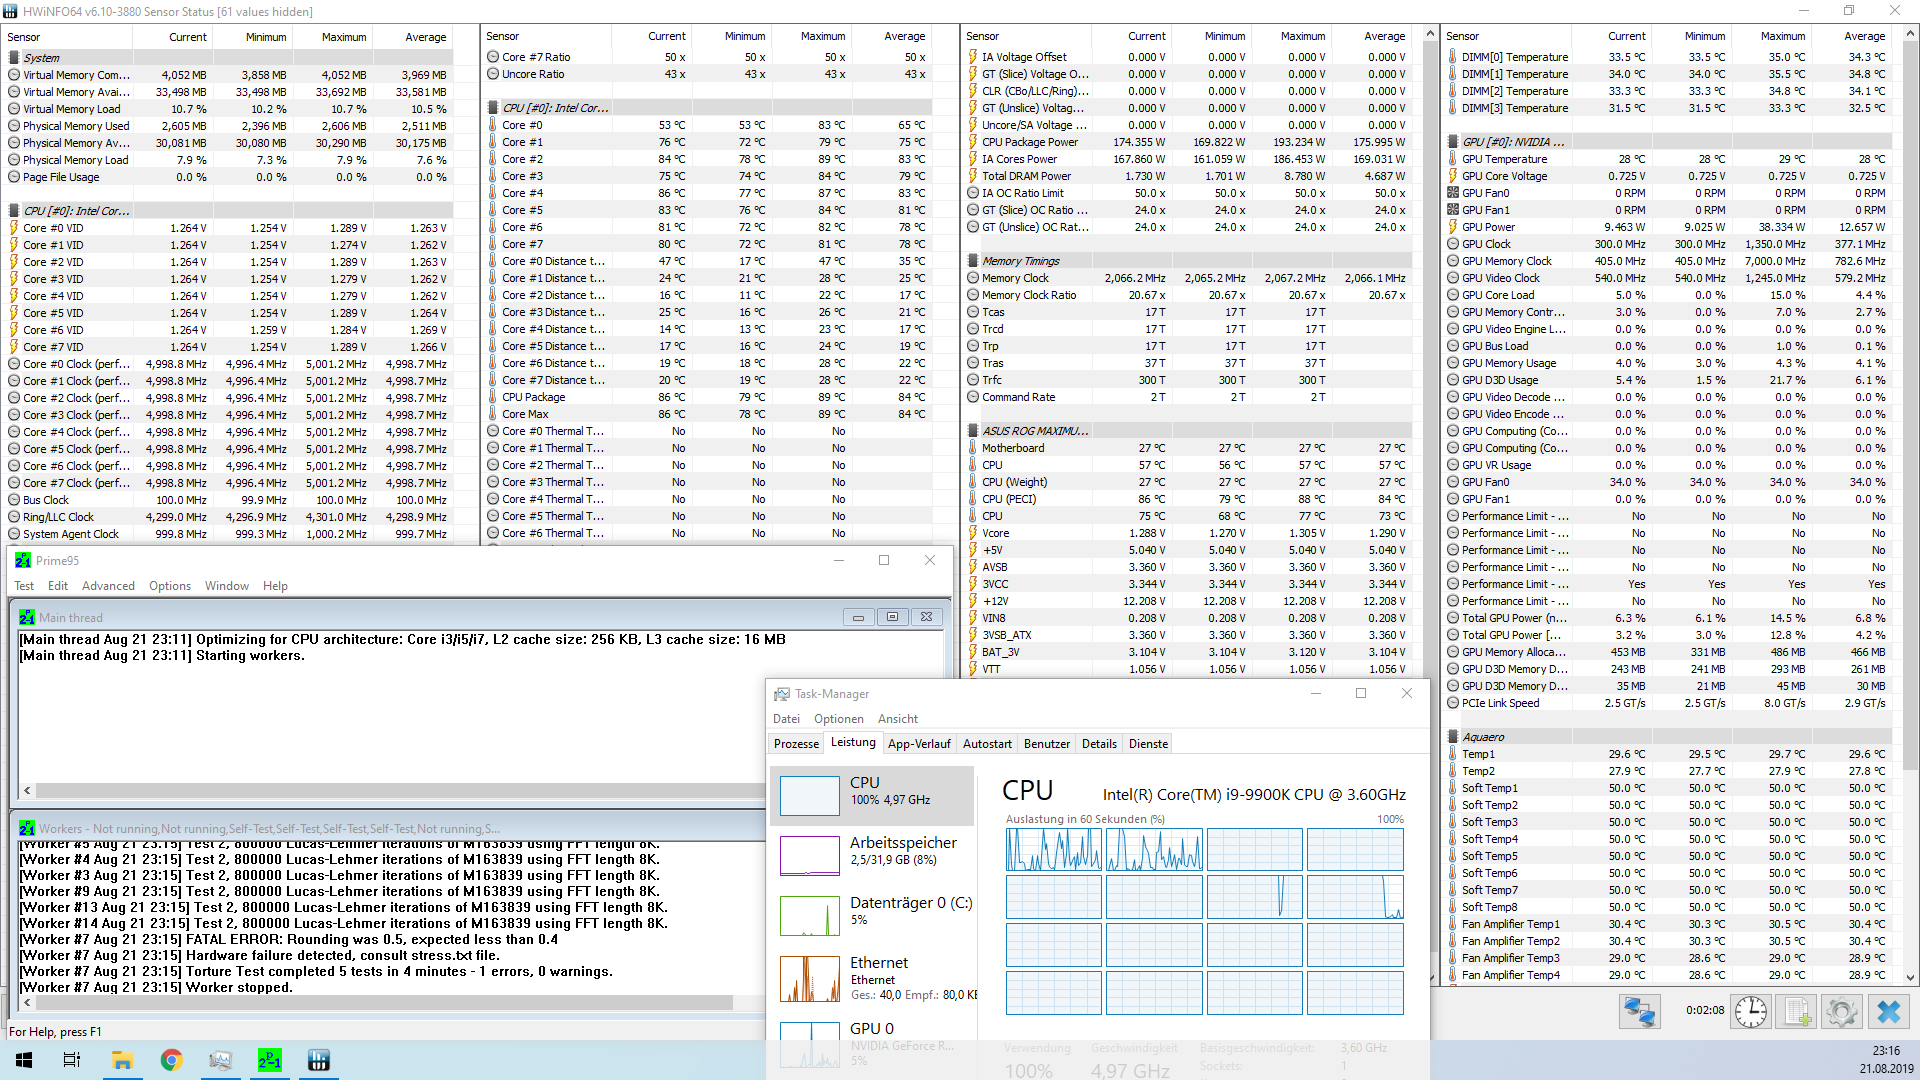Open Chrome from the taskbar
Image resolution: width=1920 pixels, height=1080 pixels.
pos(171,1060)
